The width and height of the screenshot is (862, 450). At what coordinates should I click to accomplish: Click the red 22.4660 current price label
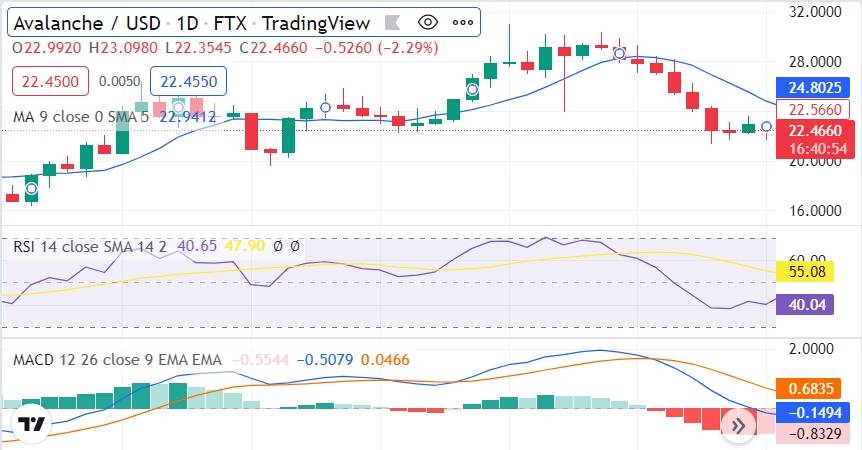[815, 130]
